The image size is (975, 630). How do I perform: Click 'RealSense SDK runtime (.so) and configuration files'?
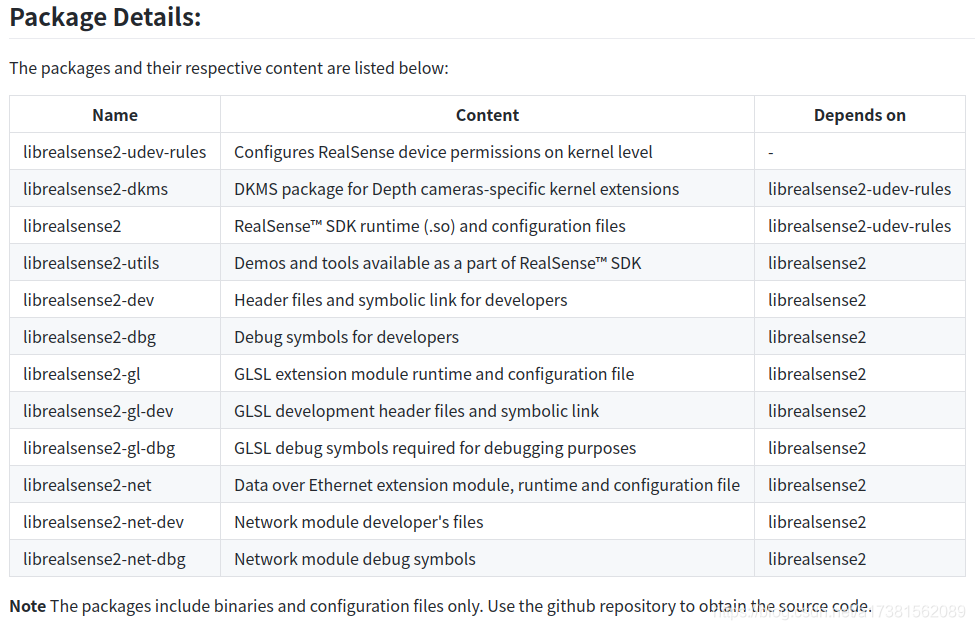click(x=430, y=226)
